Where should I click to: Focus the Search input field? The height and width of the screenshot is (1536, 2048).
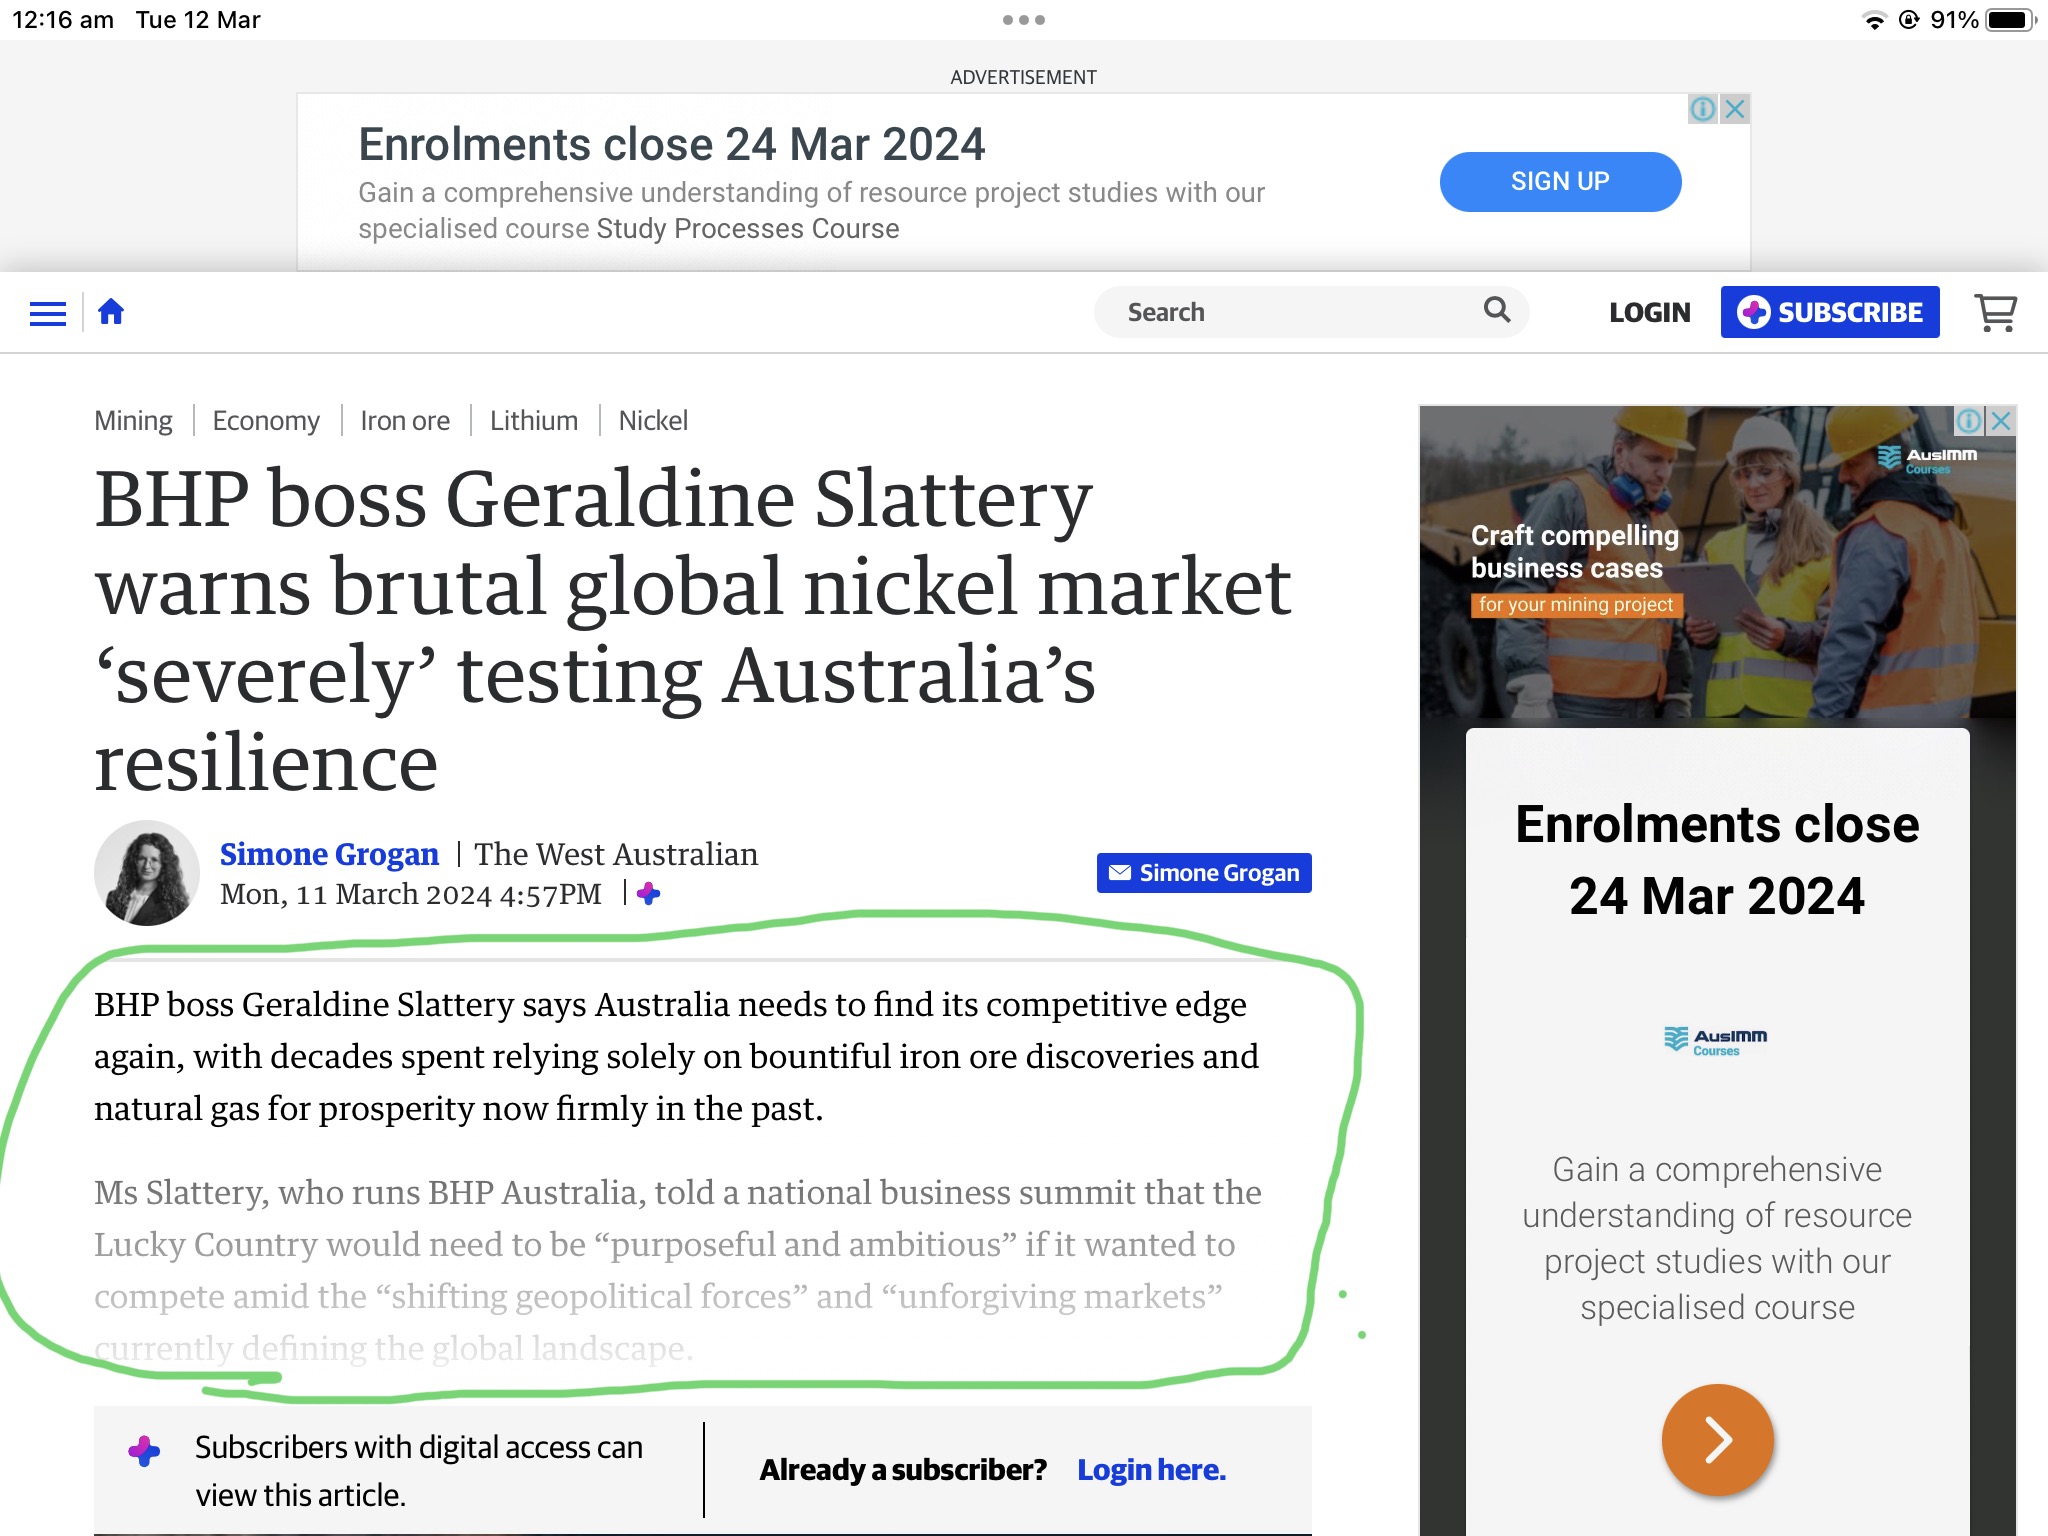(x=1311, y=312)
